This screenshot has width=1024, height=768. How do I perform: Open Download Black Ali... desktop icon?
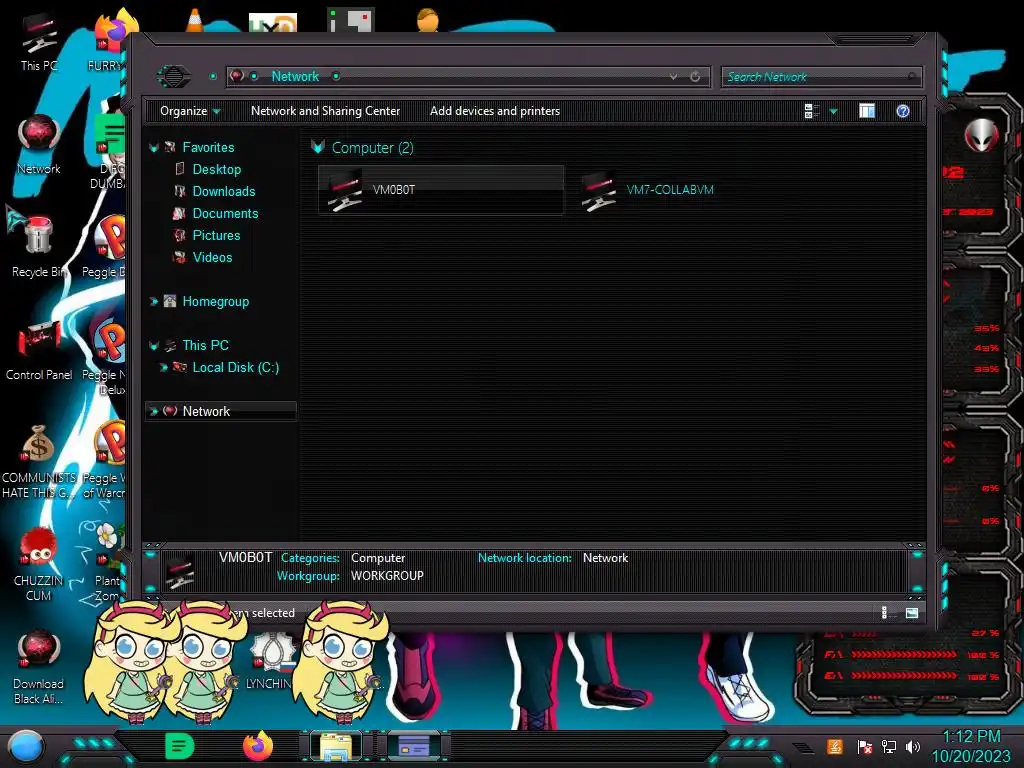click(39, 667)
